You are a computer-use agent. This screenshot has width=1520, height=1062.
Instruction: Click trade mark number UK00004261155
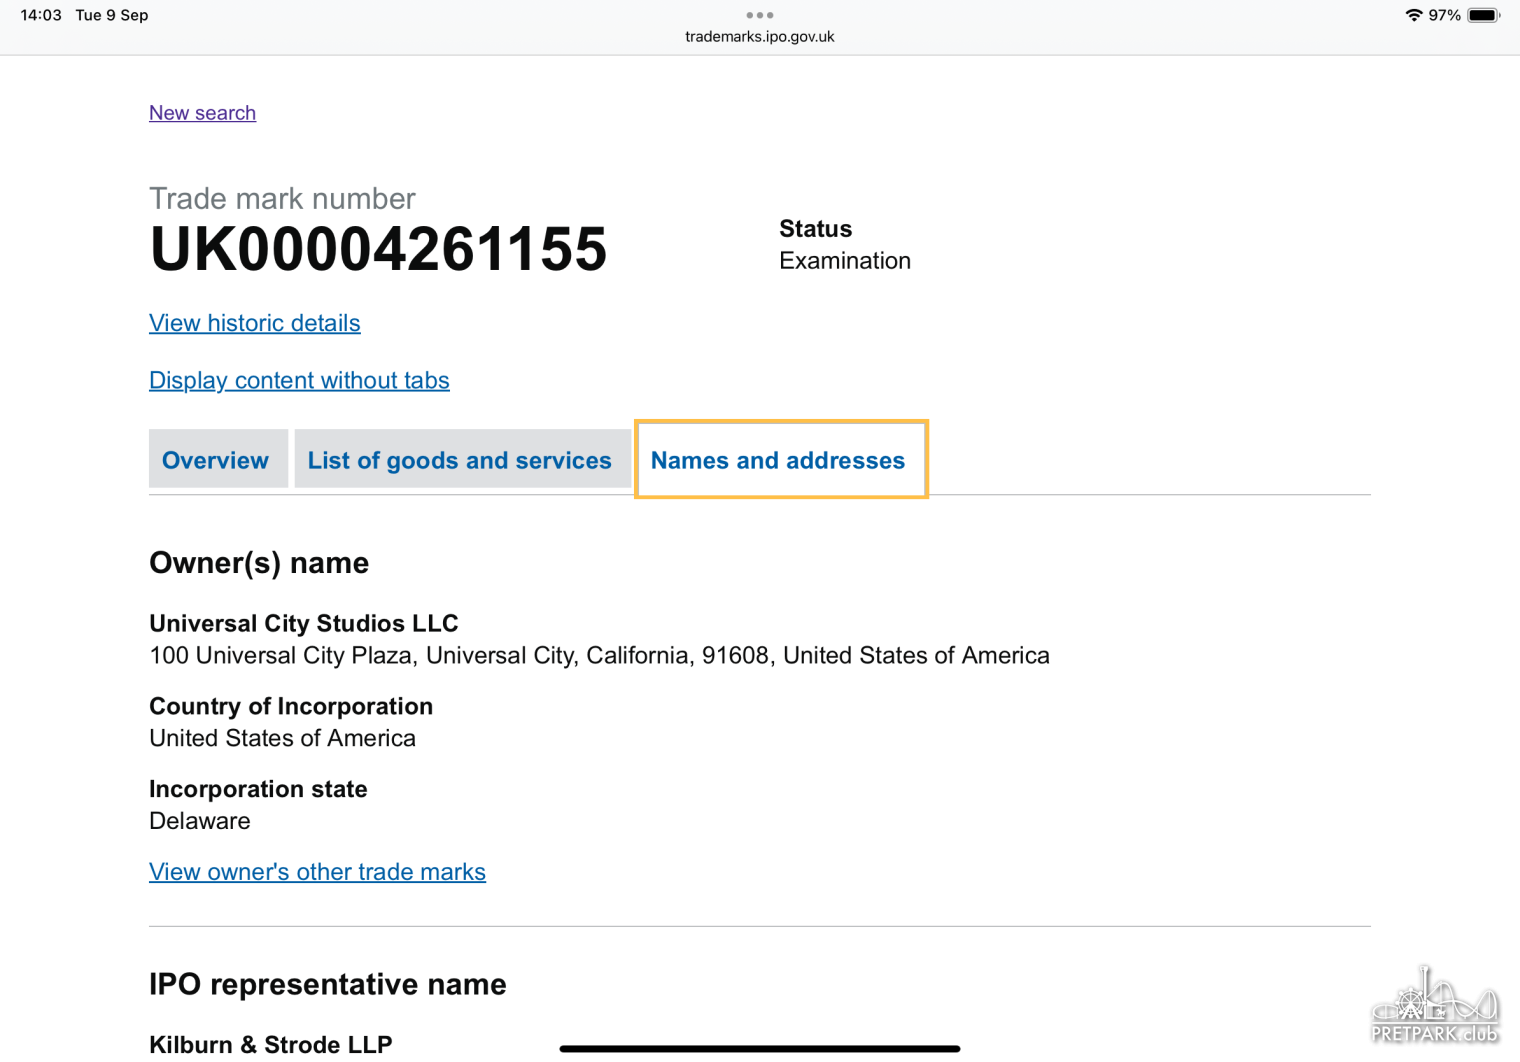[378, 249]
